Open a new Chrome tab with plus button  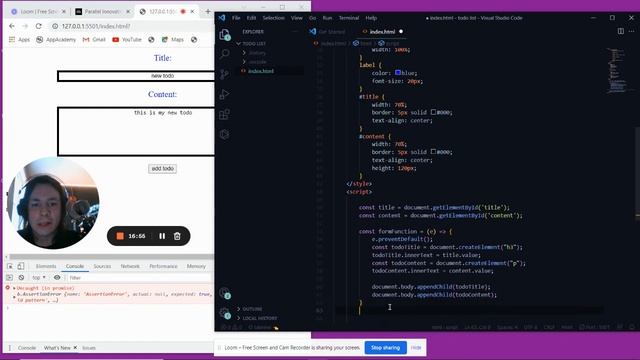pyautogui.click(x=208, y=11)
